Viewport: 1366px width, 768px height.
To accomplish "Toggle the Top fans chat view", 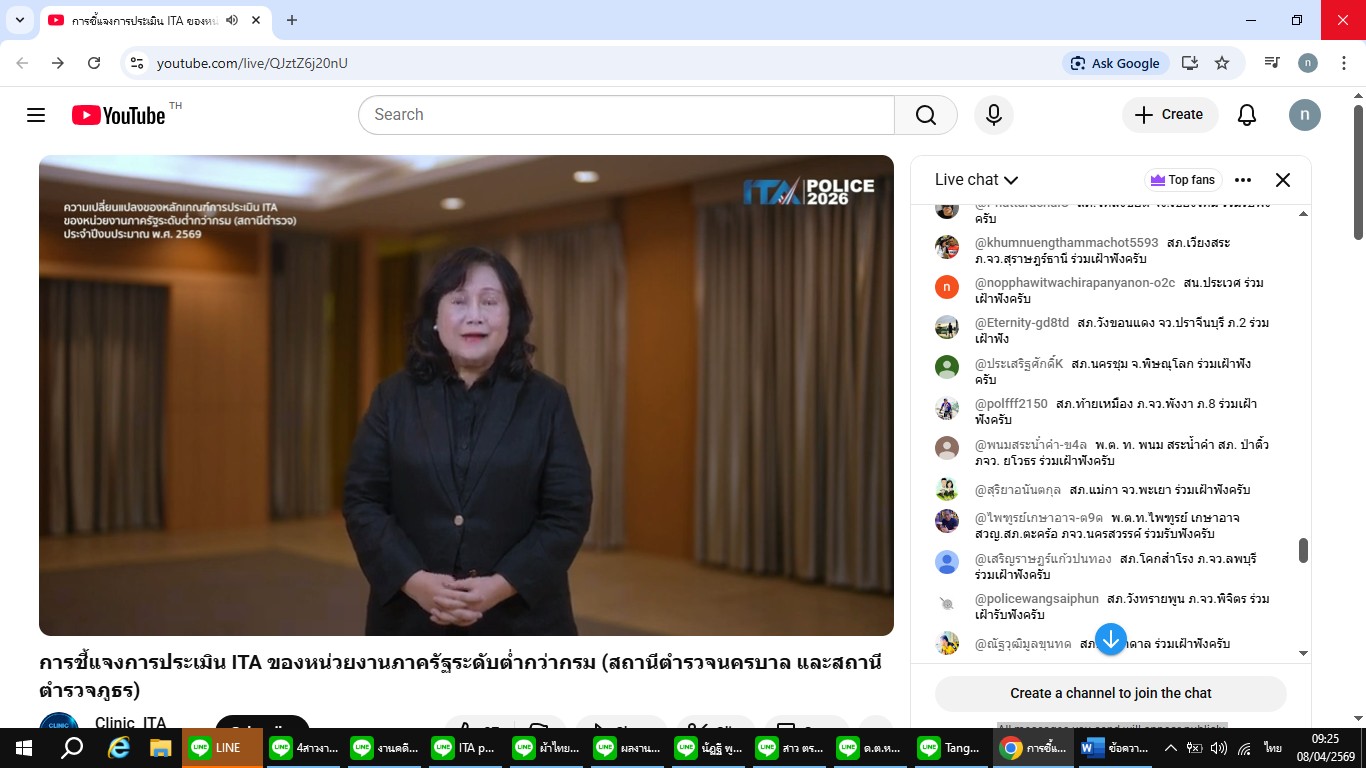I will tap(1183, 180).
